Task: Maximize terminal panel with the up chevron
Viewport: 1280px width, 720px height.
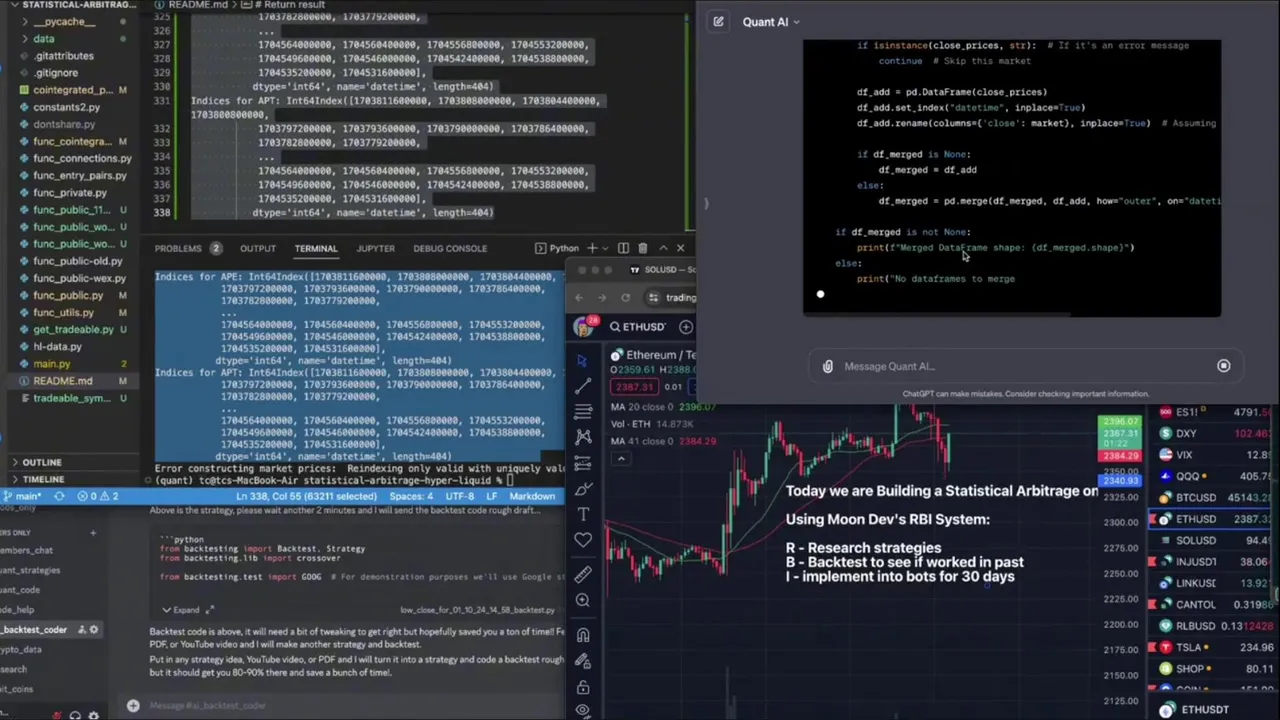Action: 663,248
